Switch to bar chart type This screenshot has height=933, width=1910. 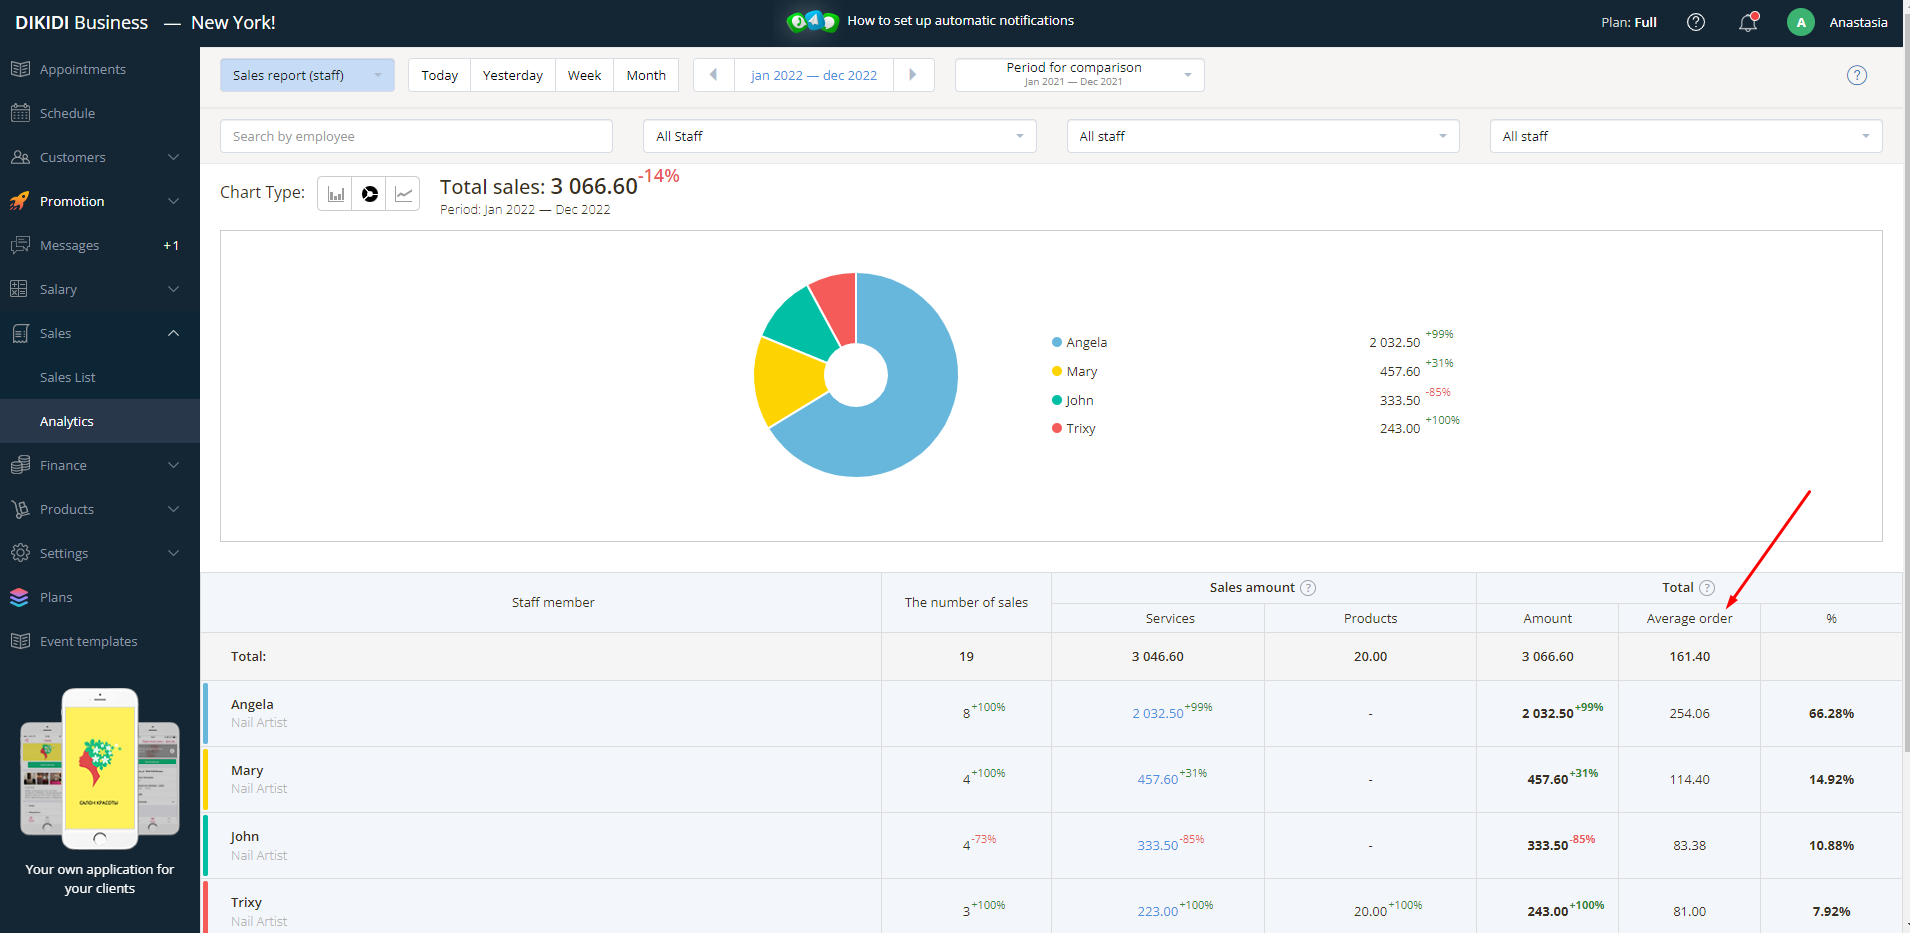336,194
